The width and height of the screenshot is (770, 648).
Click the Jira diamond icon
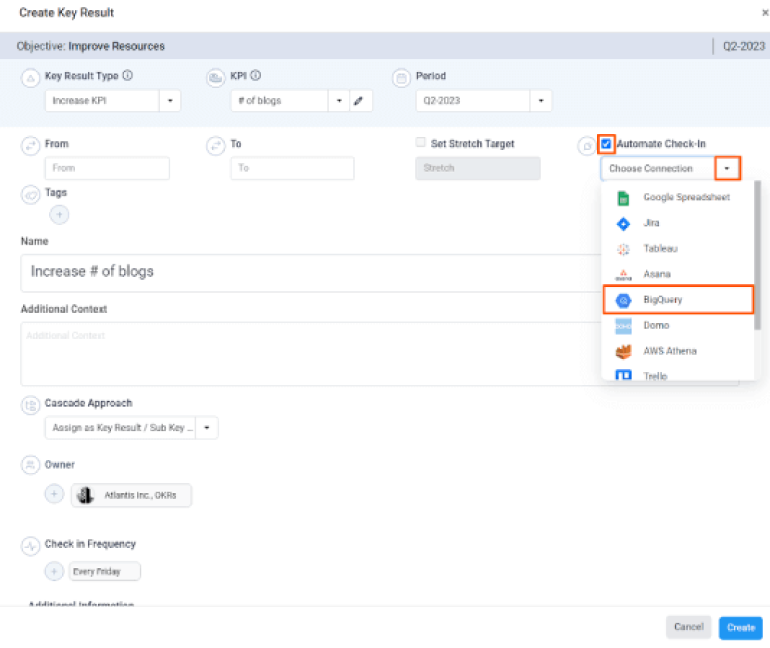pyautogui.click(x=623, y=224)
